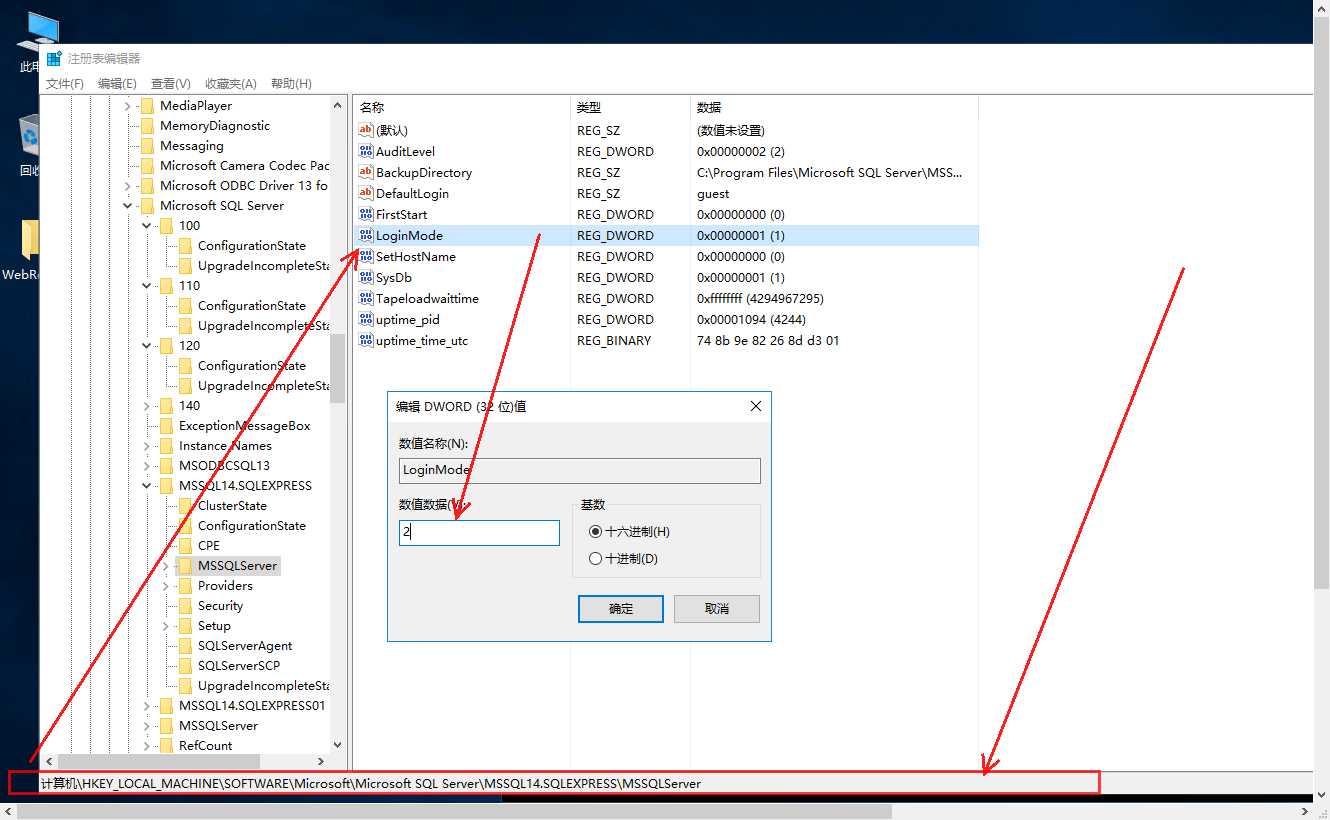
Task: Click the SetHostName DWORD icon
Action: [366, 256]
